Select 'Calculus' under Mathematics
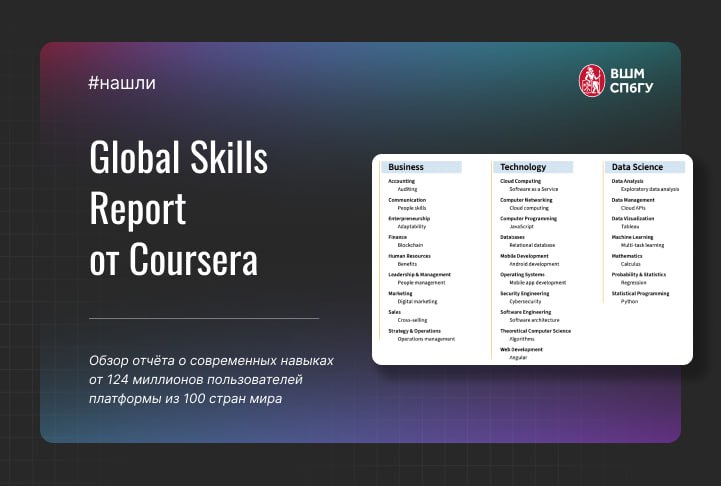 (630, 264)
